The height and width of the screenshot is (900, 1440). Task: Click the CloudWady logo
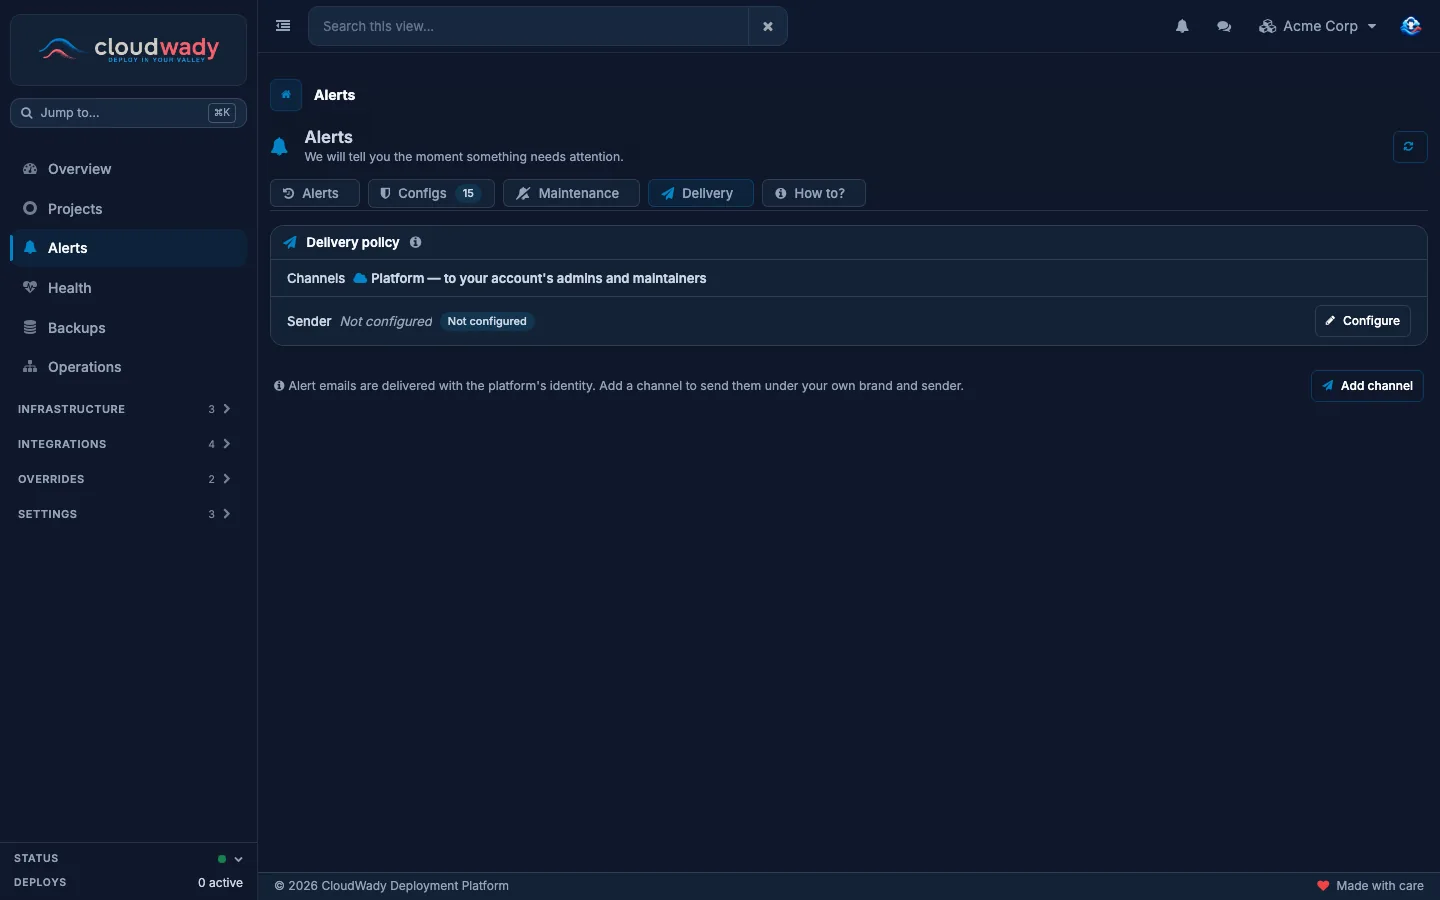(128, 49)
